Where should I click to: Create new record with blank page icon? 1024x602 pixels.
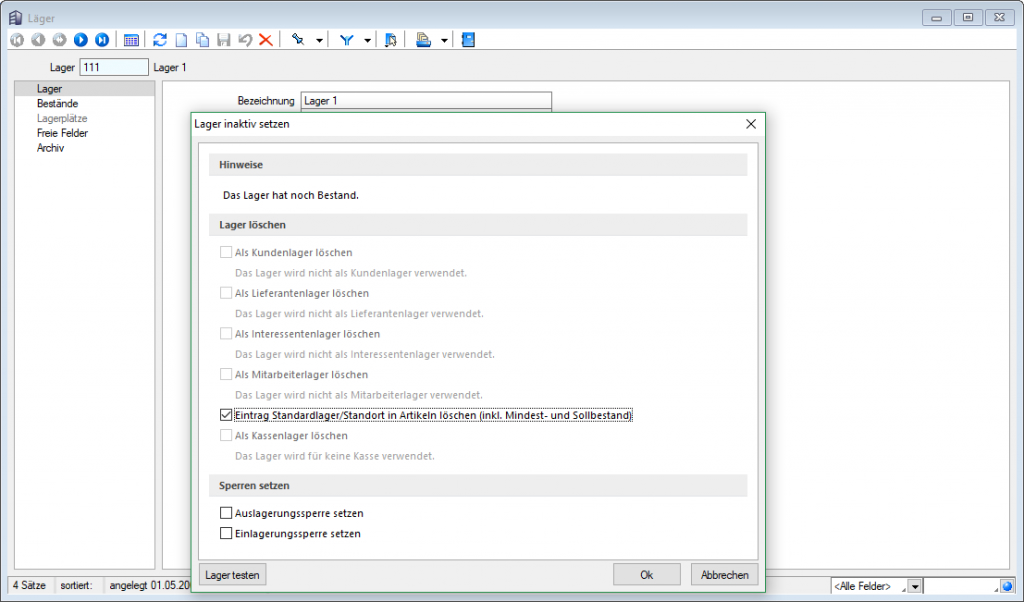pos(182,40)
